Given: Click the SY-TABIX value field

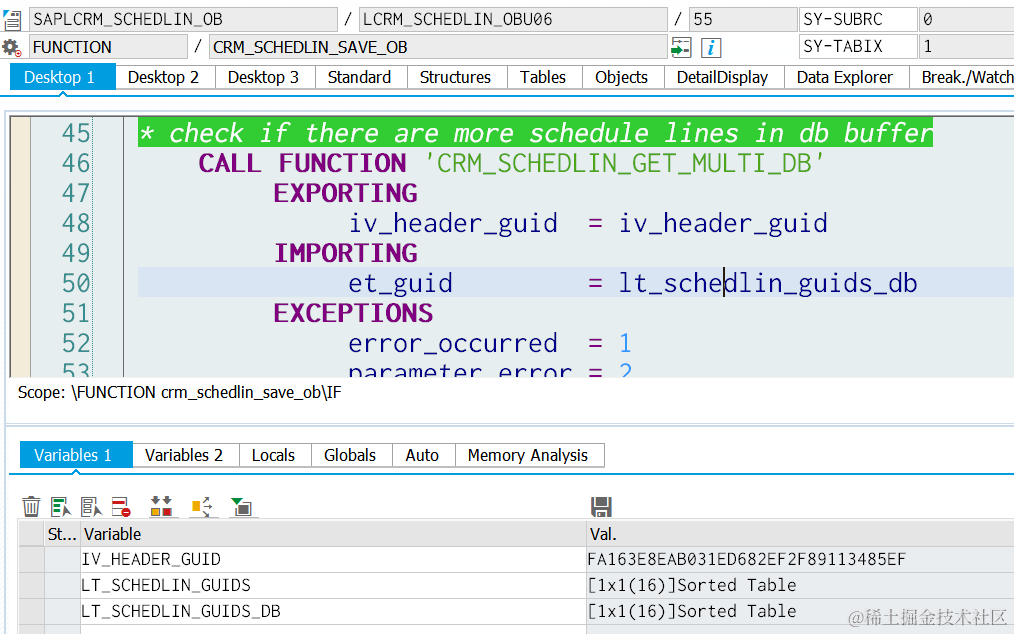Looking at the screenshot, I should [966, 47].
